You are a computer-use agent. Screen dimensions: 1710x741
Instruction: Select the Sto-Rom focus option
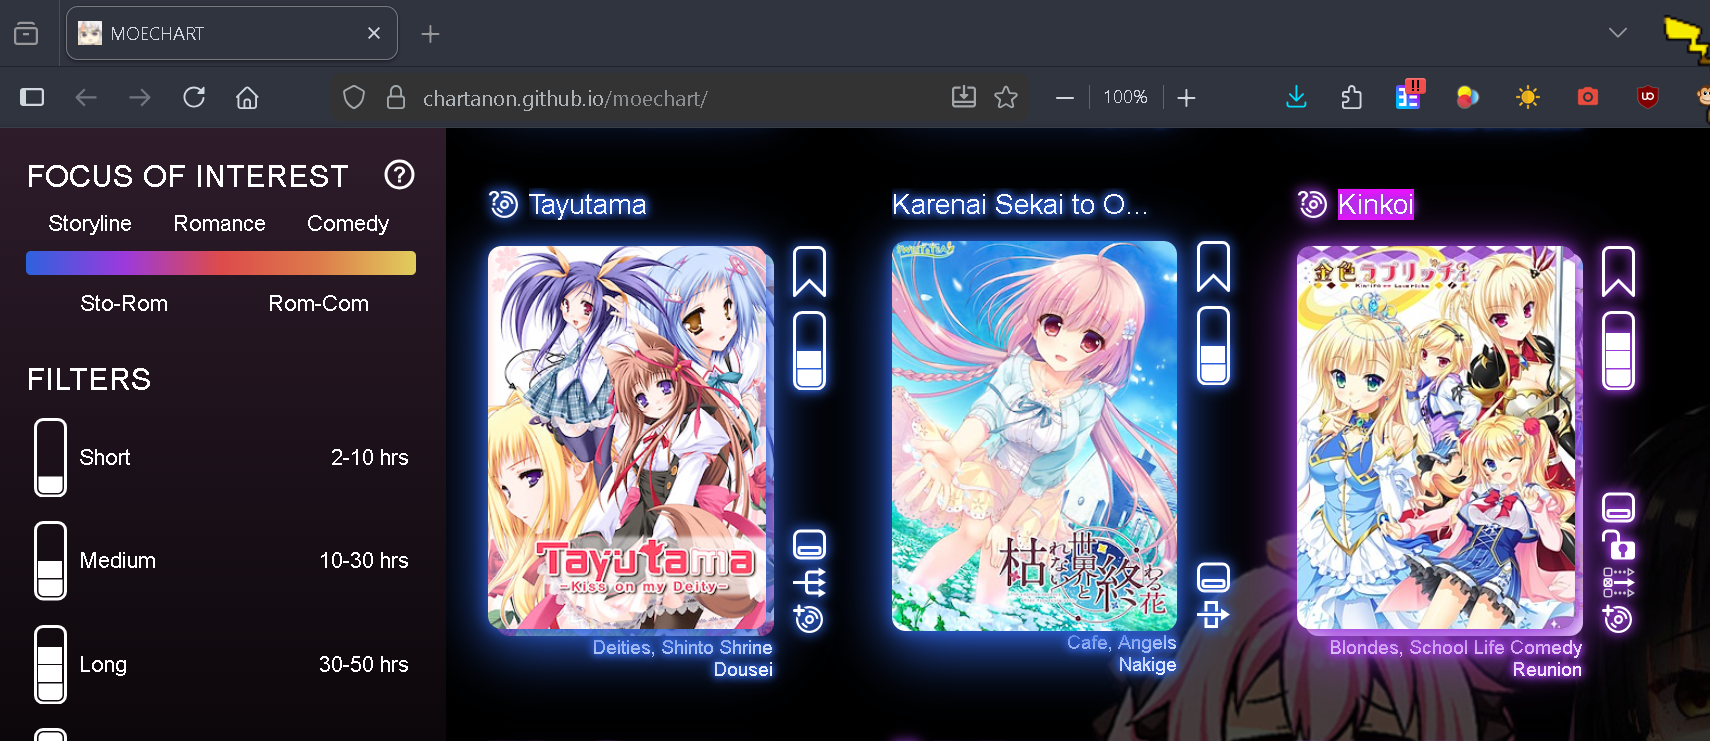click(x=124, y=303)
